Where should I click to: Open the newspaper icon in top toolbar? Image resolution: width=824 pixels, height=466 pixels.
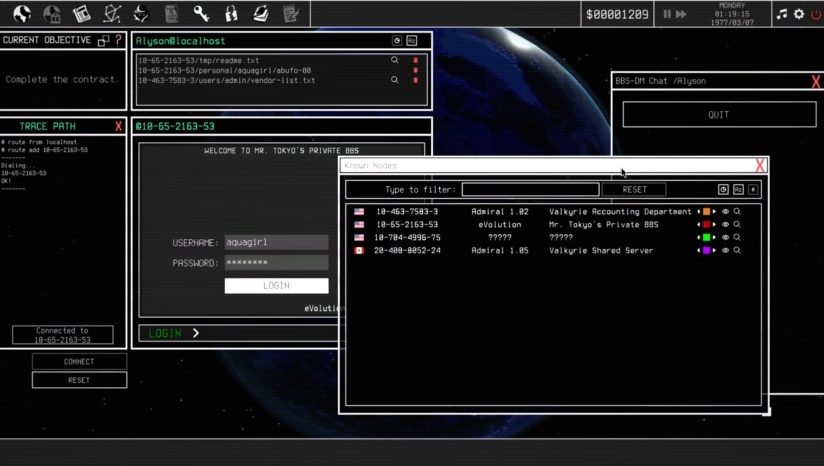tap(81, 14)
